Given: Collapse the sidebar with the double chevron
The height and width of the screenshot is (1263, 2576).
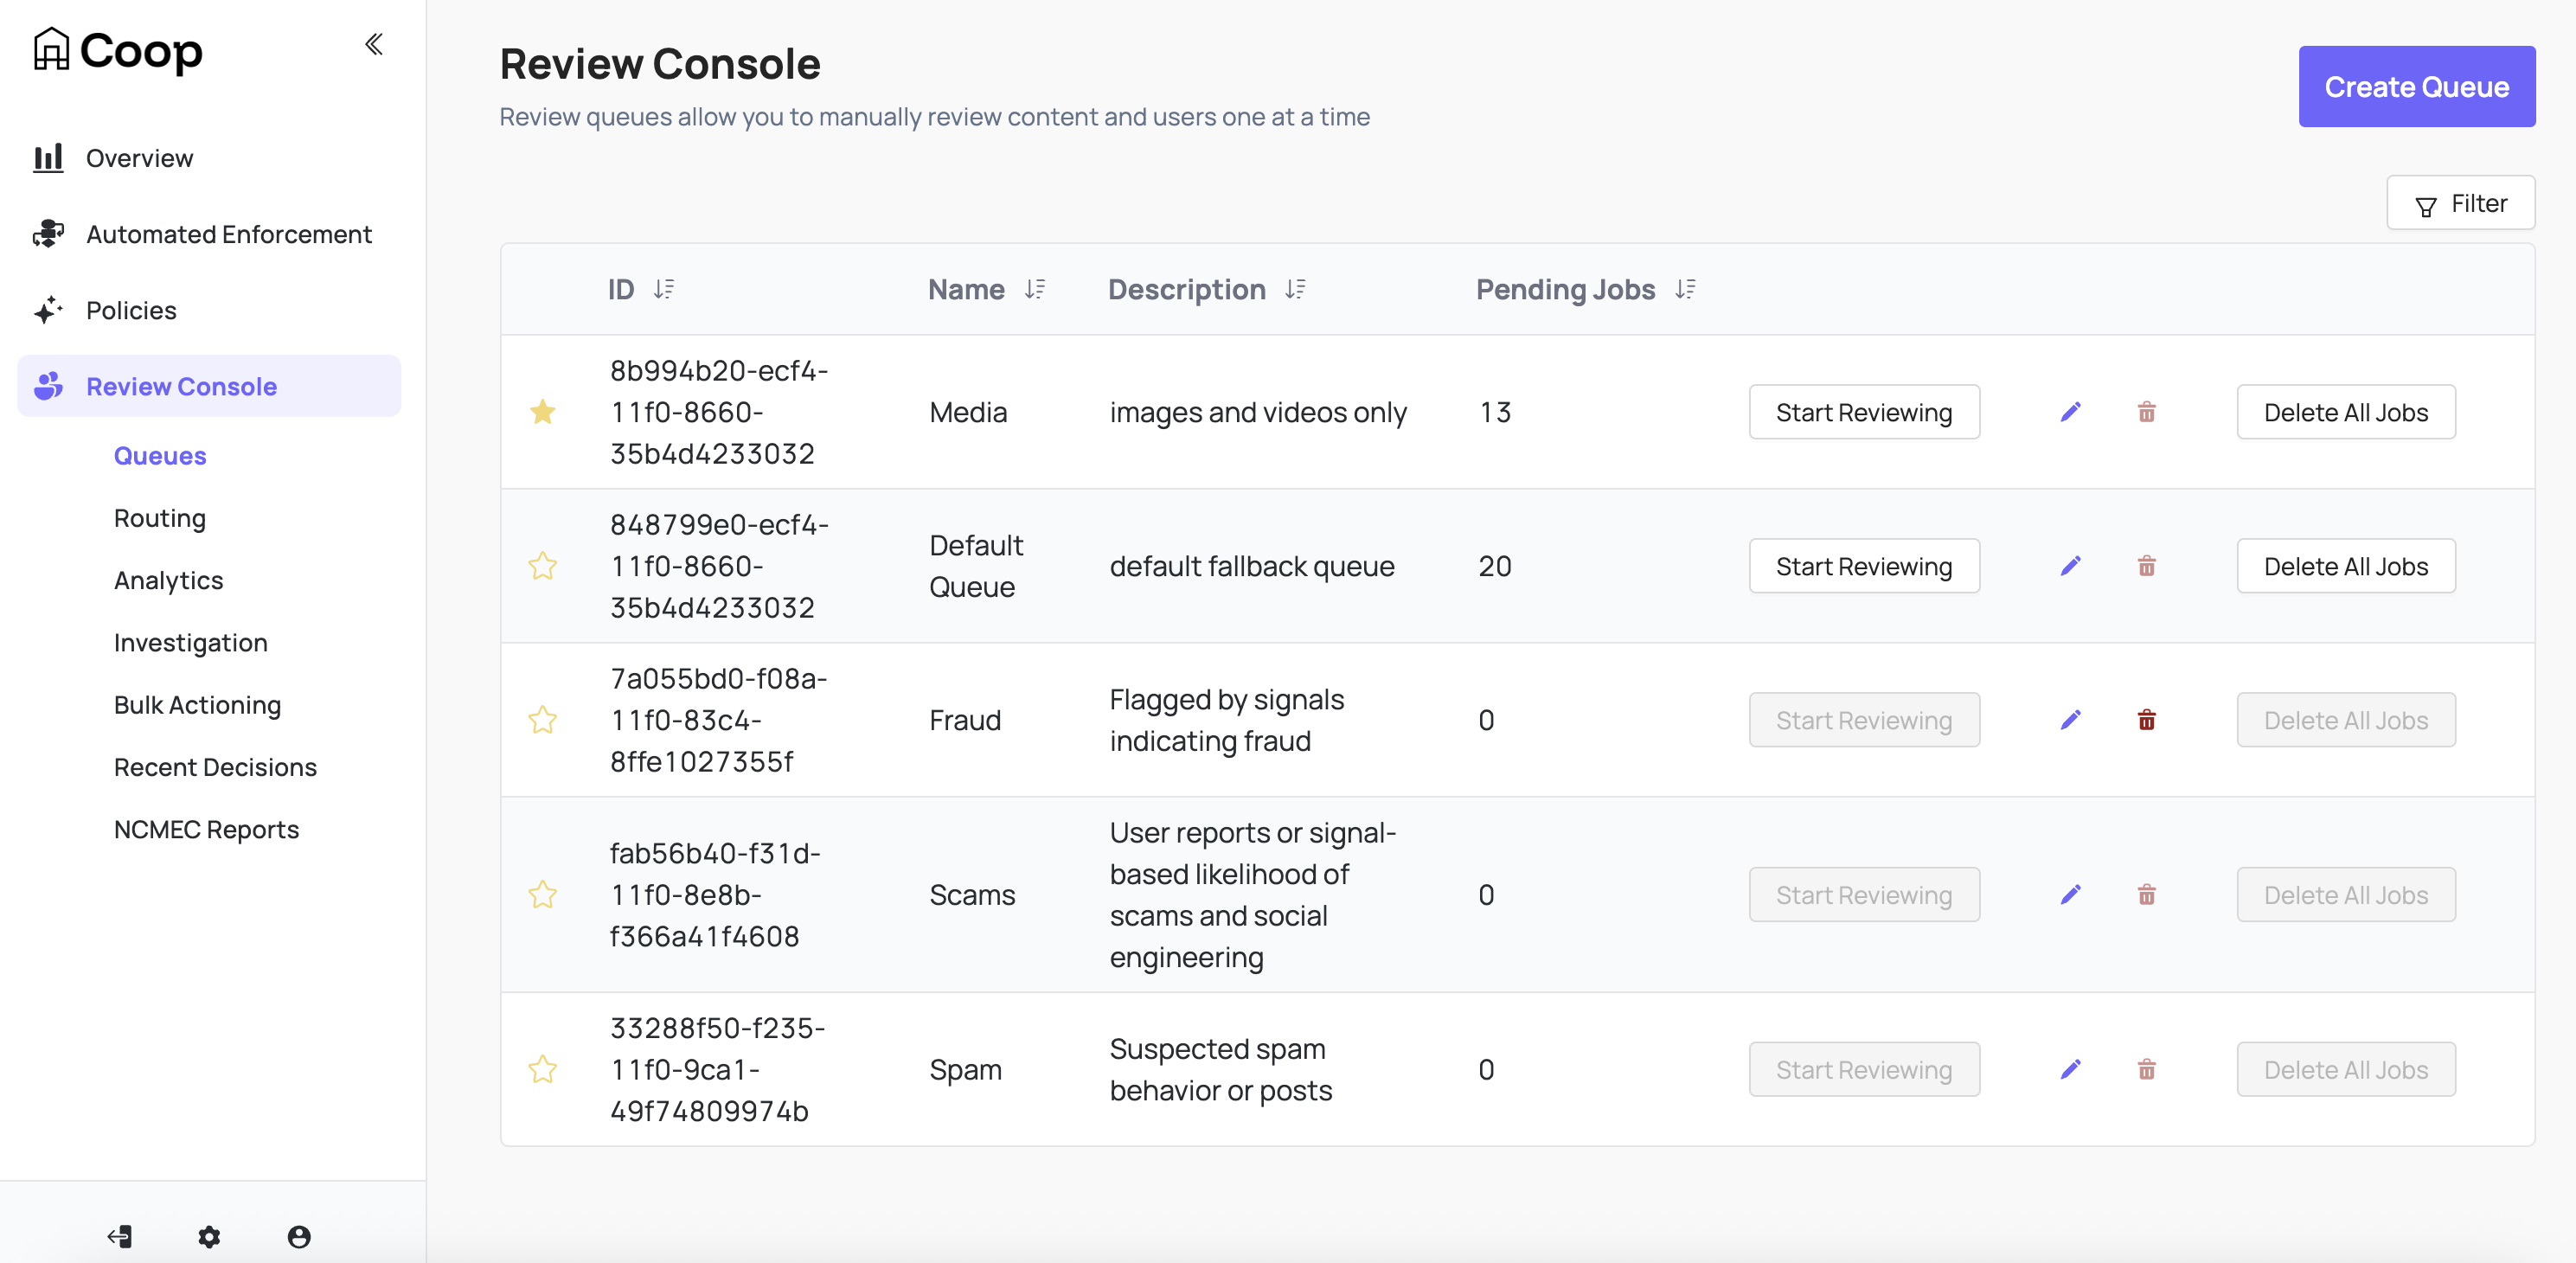Looking at the screenshot, I should [x=374, y=44].
